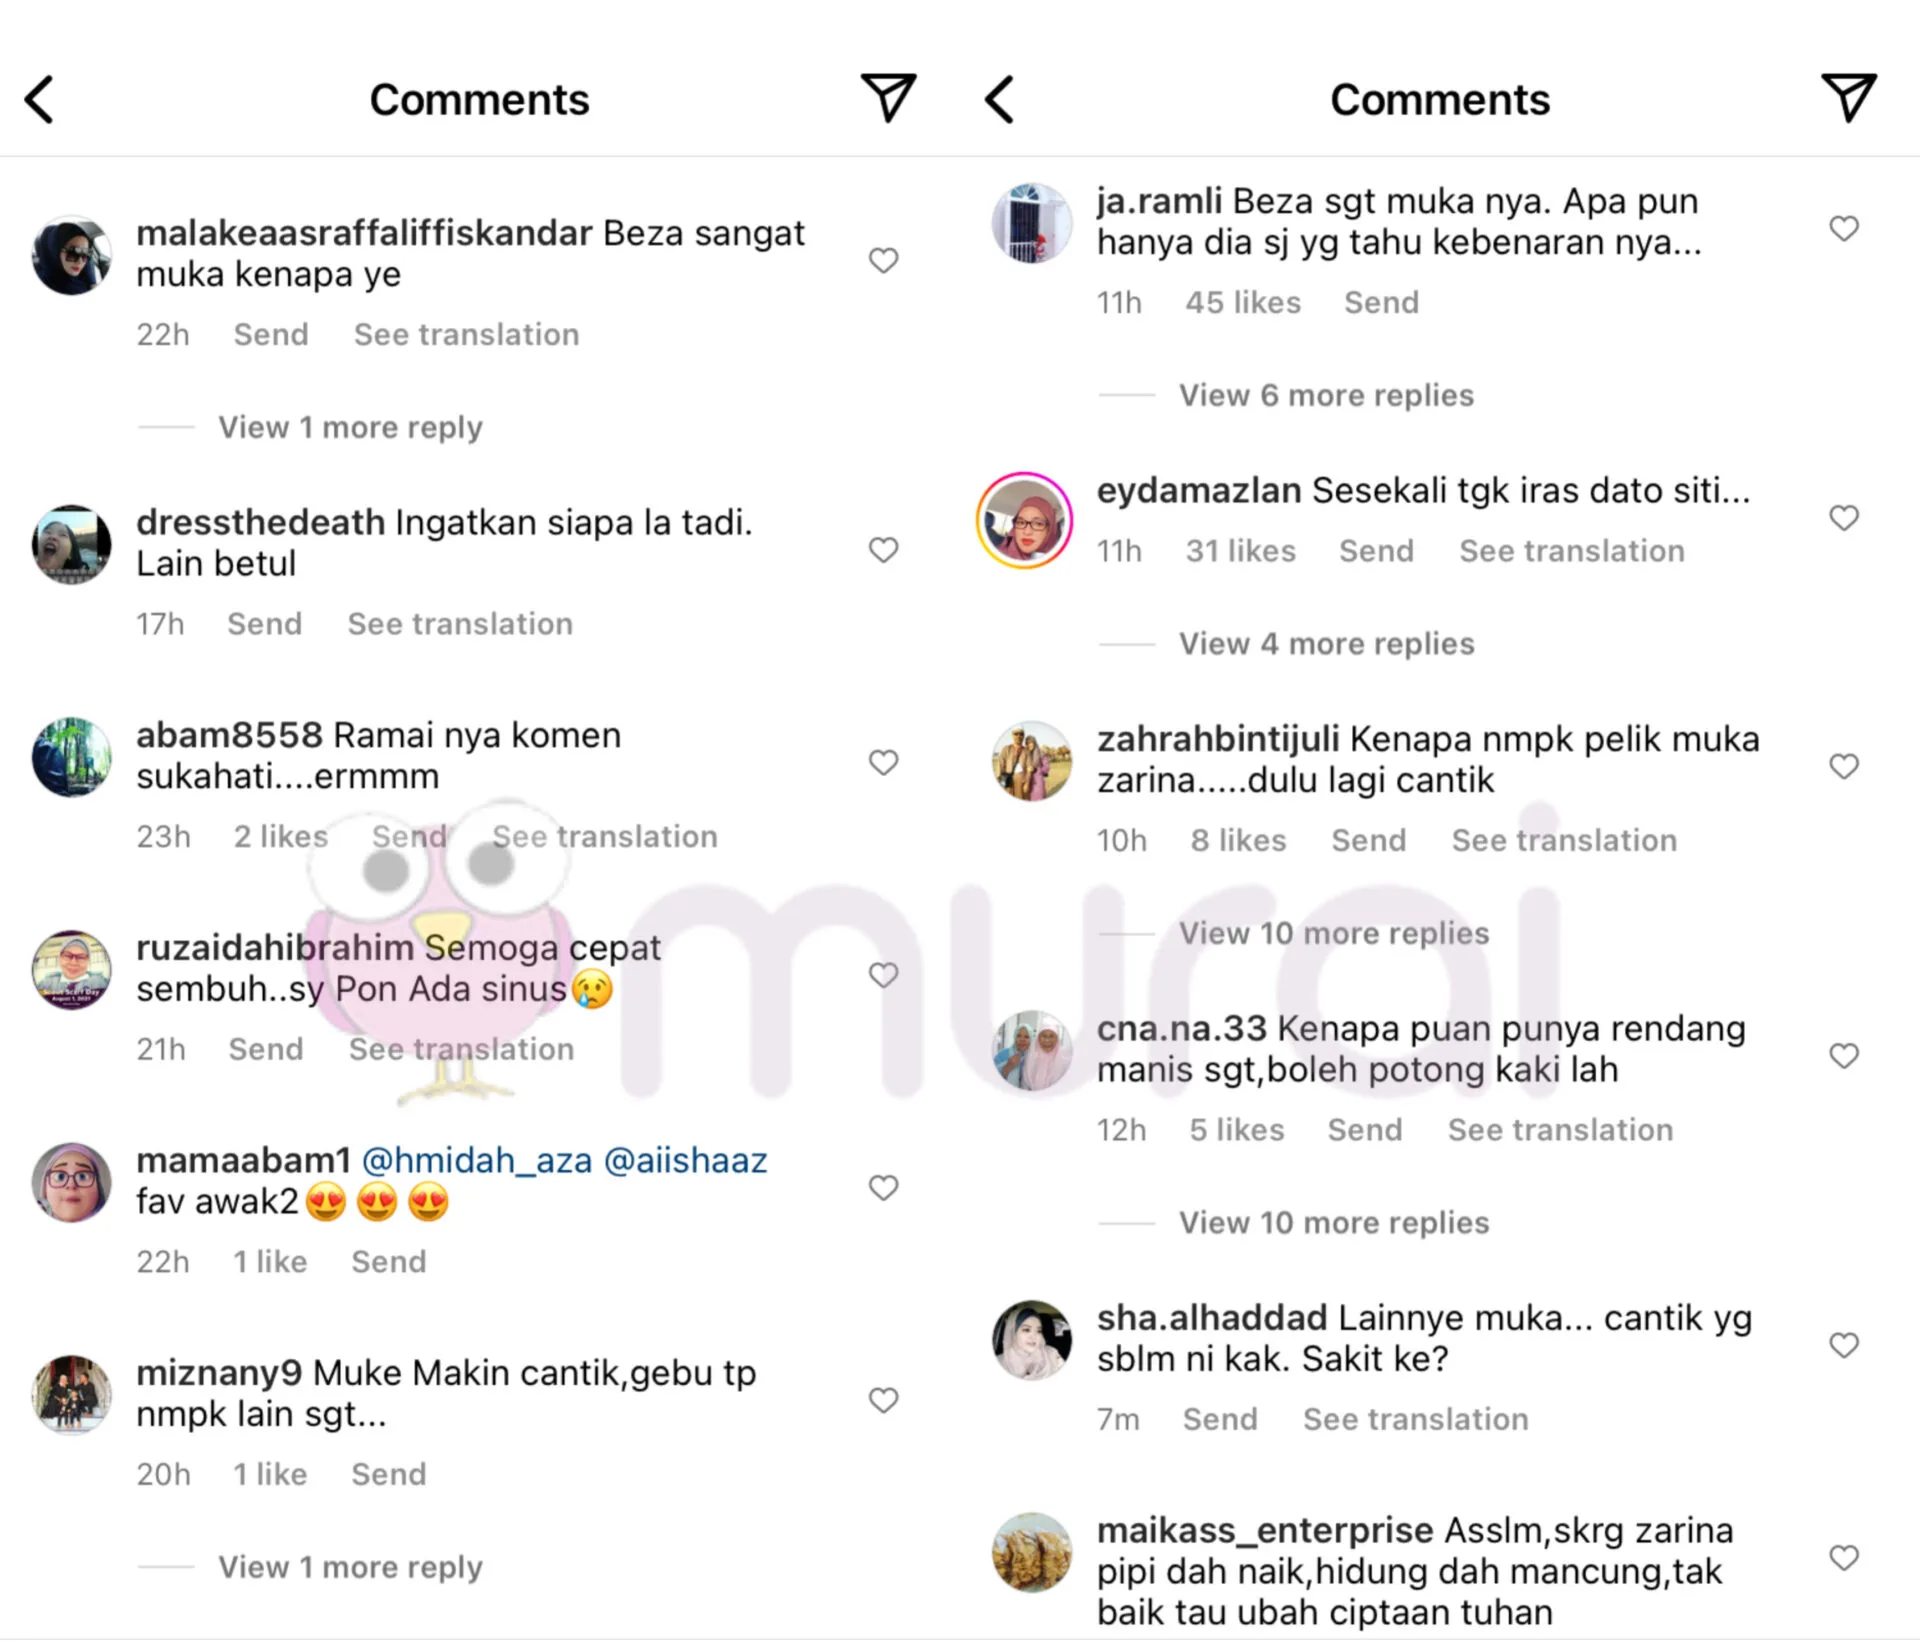The height and width of the screenshot is (1642, 1920).
Task: Like ja.ramli's comment with the heart
Action: tap(1844, 228)
